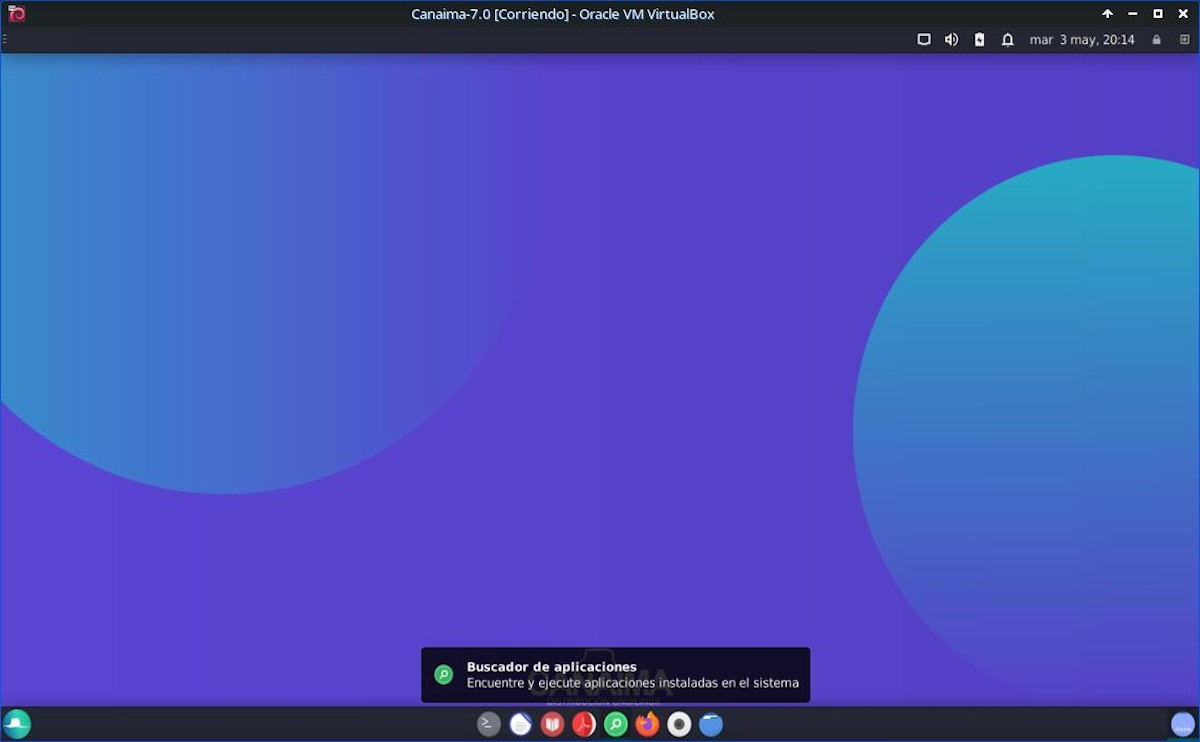Lock the screen with the padlock icon
Viewport: 1200px width, 742px height.
1157,40
